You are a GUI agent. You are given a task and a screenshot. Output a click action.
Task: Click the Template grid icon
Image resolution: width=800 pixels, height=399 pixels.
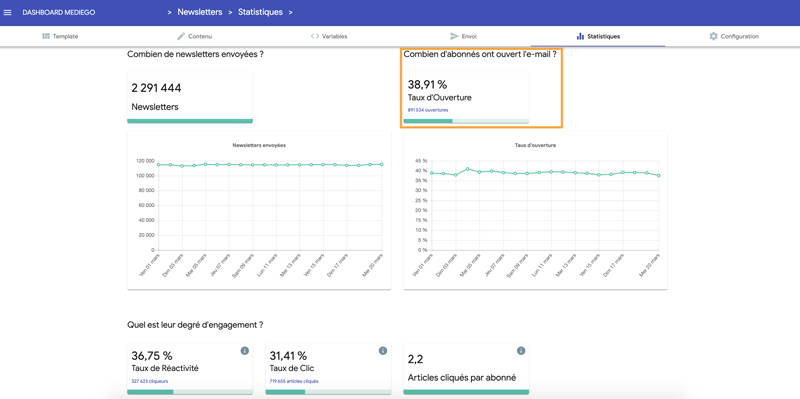(46, 36)
